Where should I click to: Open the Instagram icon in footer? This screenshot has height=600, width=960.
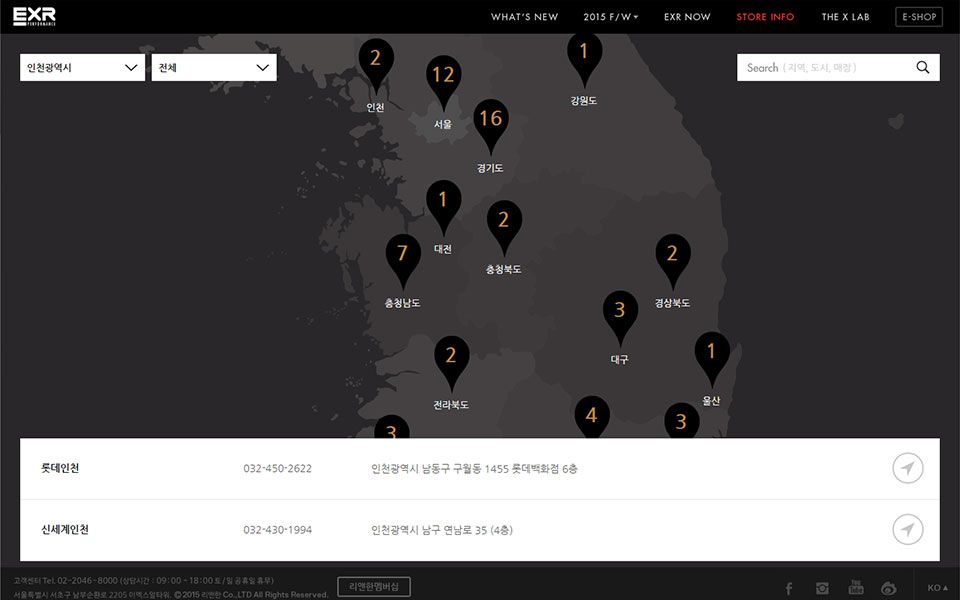[x=822, y=588]
